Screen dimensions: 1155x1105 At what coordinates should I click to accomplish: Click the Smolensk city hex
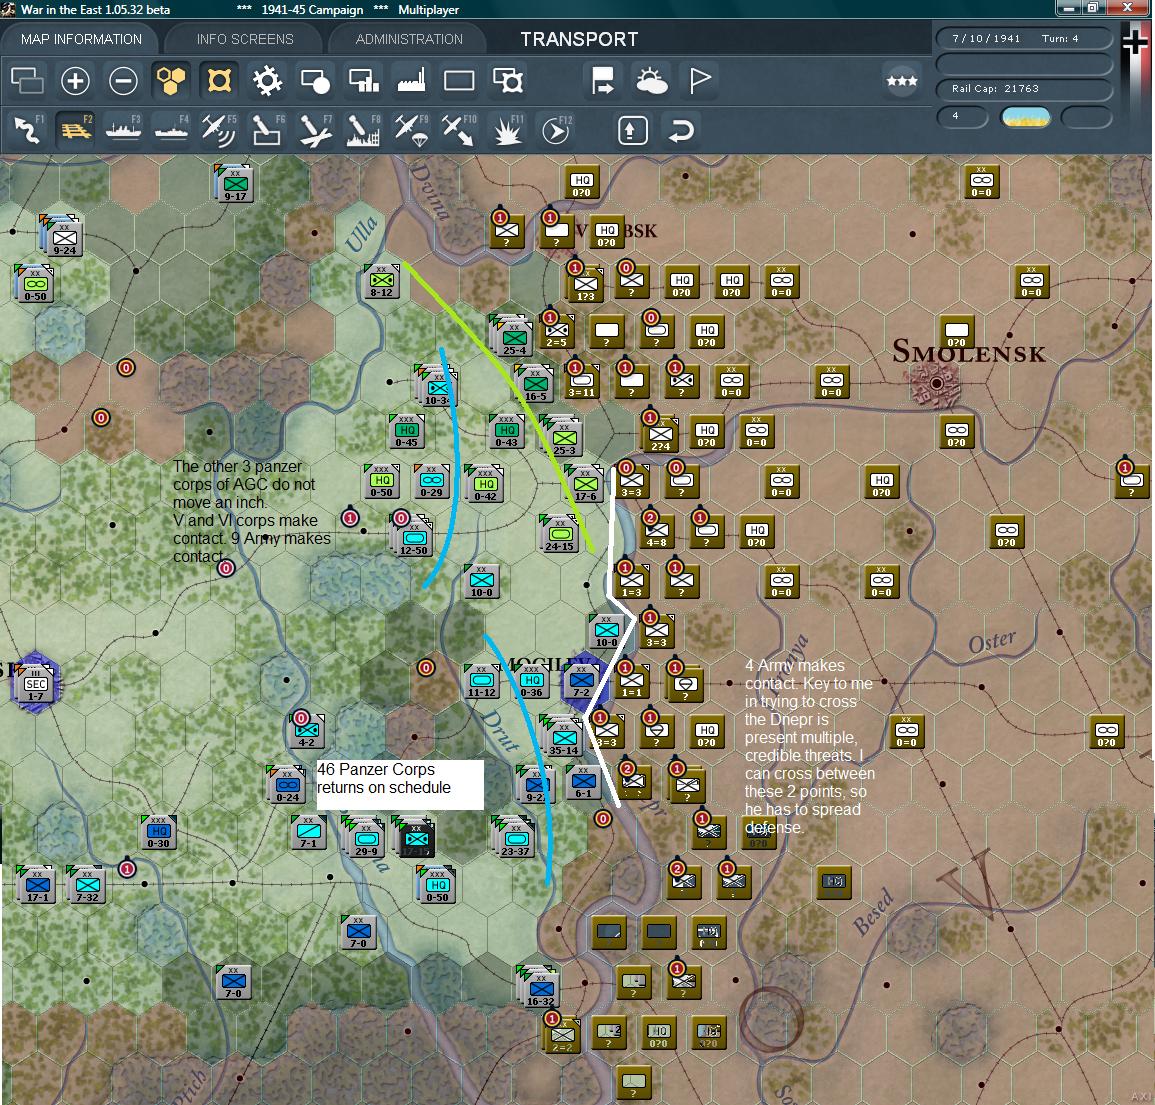coord(935,383)
